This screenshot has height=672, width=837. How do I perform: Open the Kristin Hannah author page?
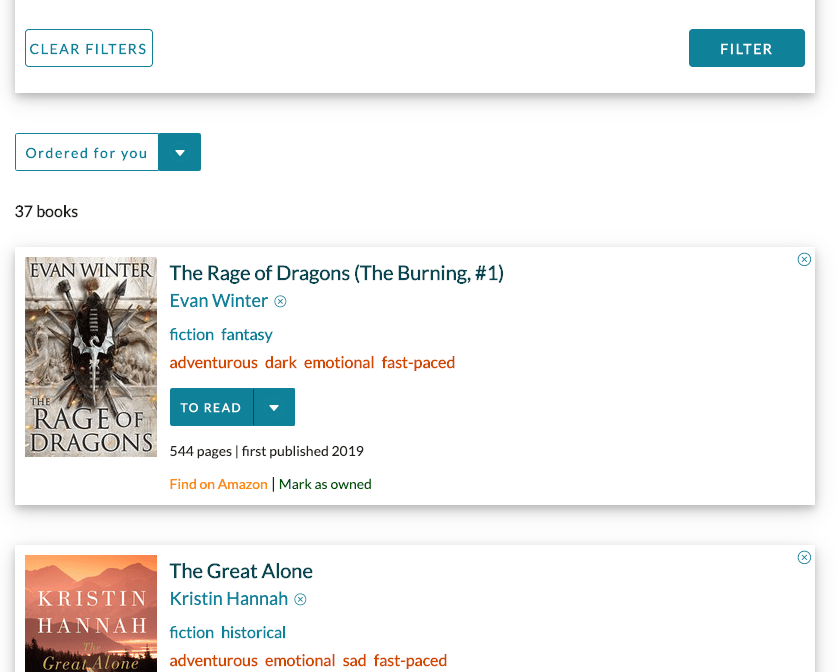tap(228, 599)
